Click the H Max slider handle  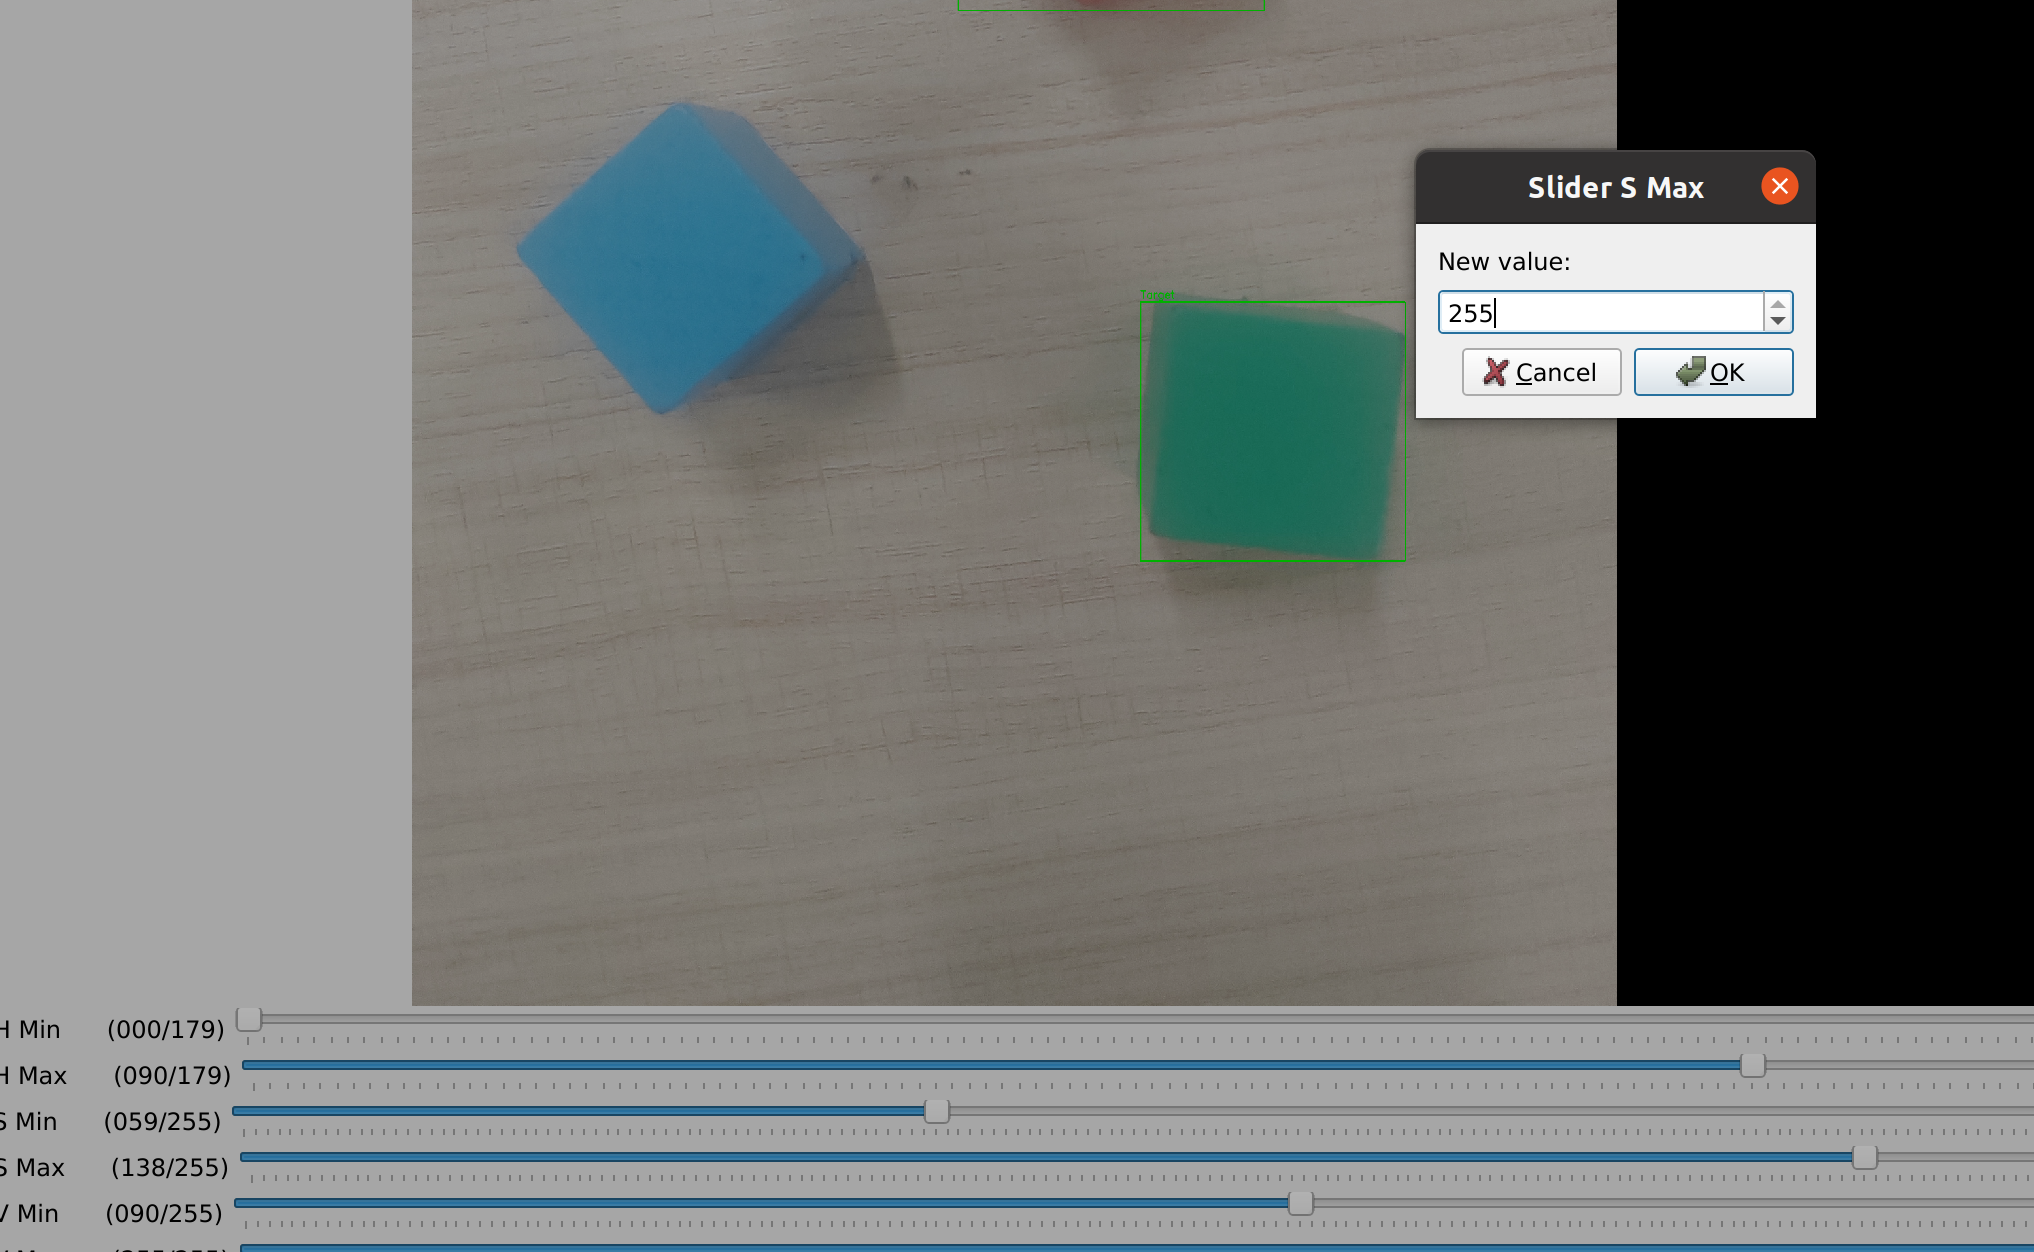coord(1752,1065)
